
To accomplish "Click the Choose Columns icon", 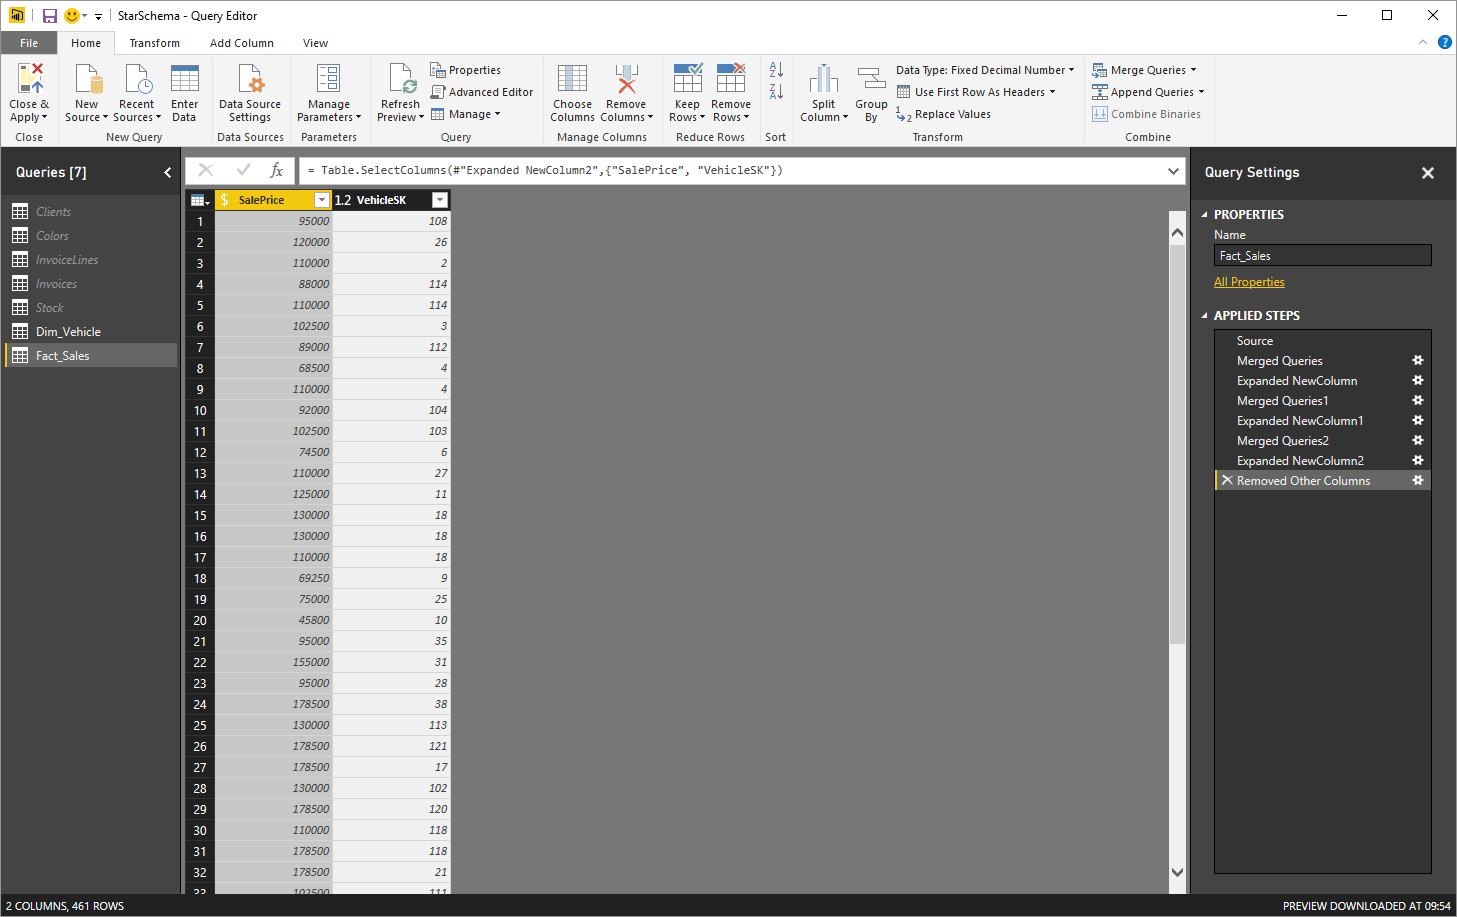I will (572, 80).
